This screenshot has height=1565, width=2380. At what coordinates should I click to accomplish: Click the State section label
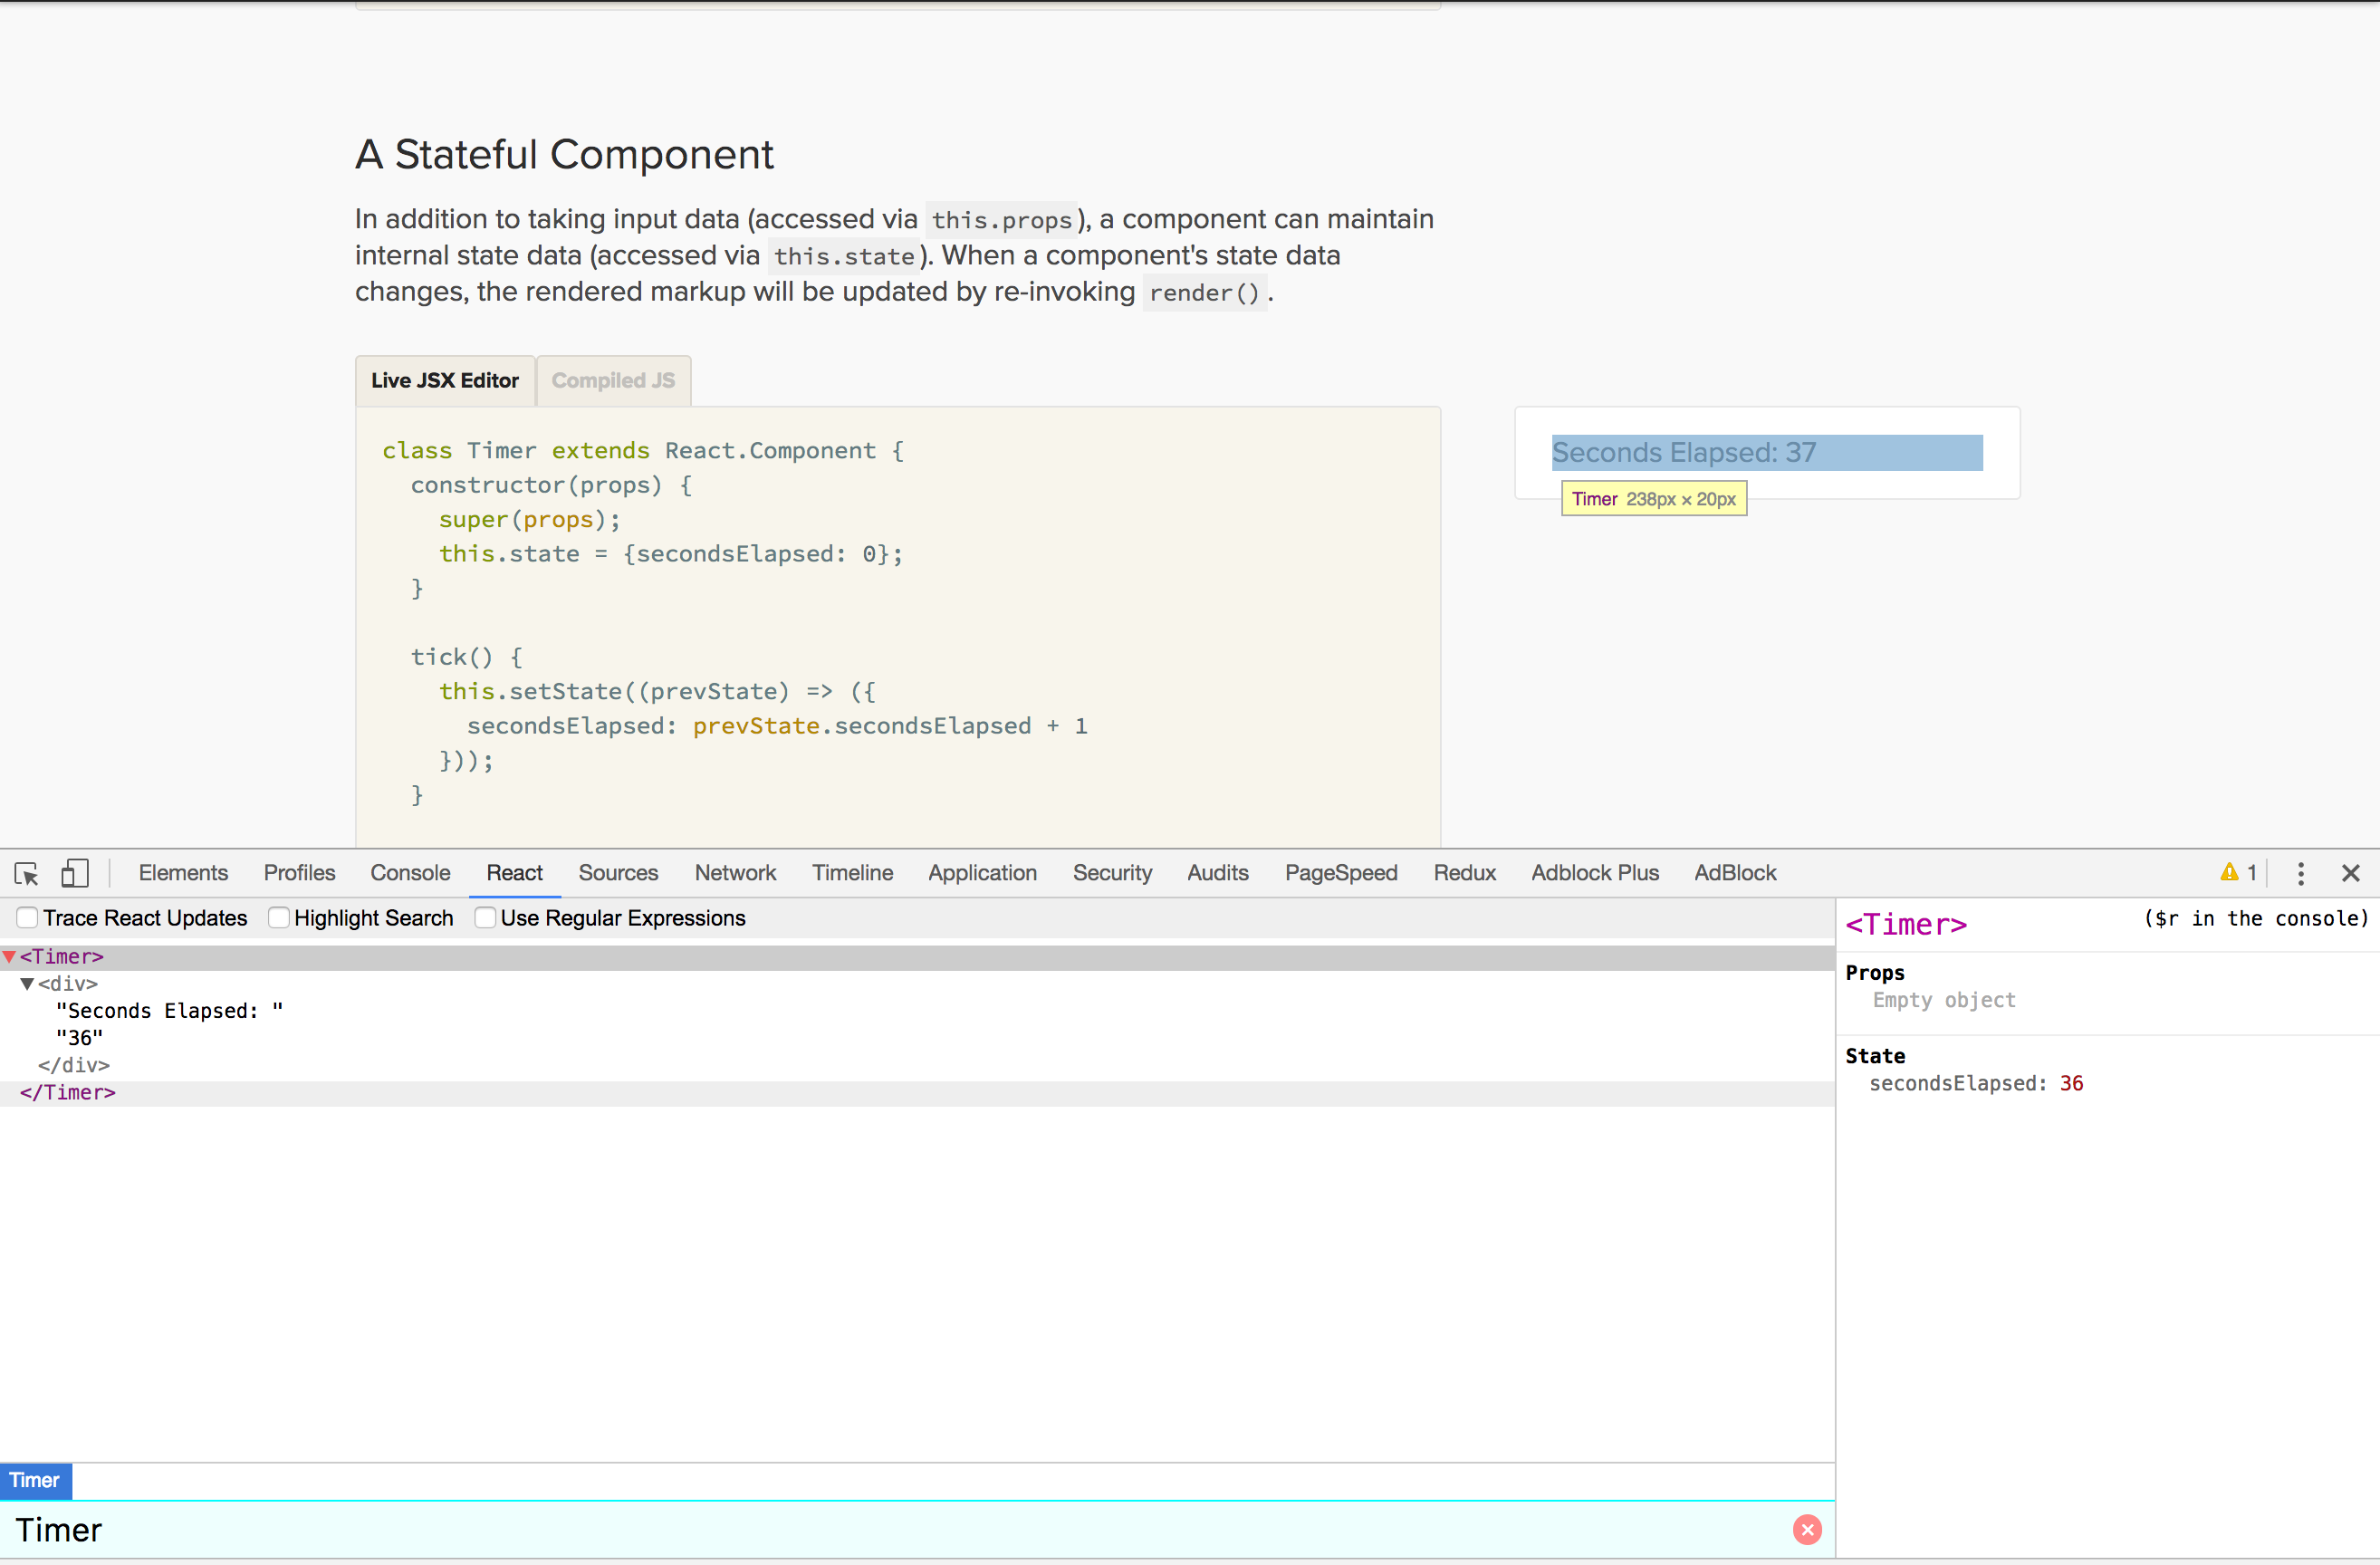pos(1875,1056)
